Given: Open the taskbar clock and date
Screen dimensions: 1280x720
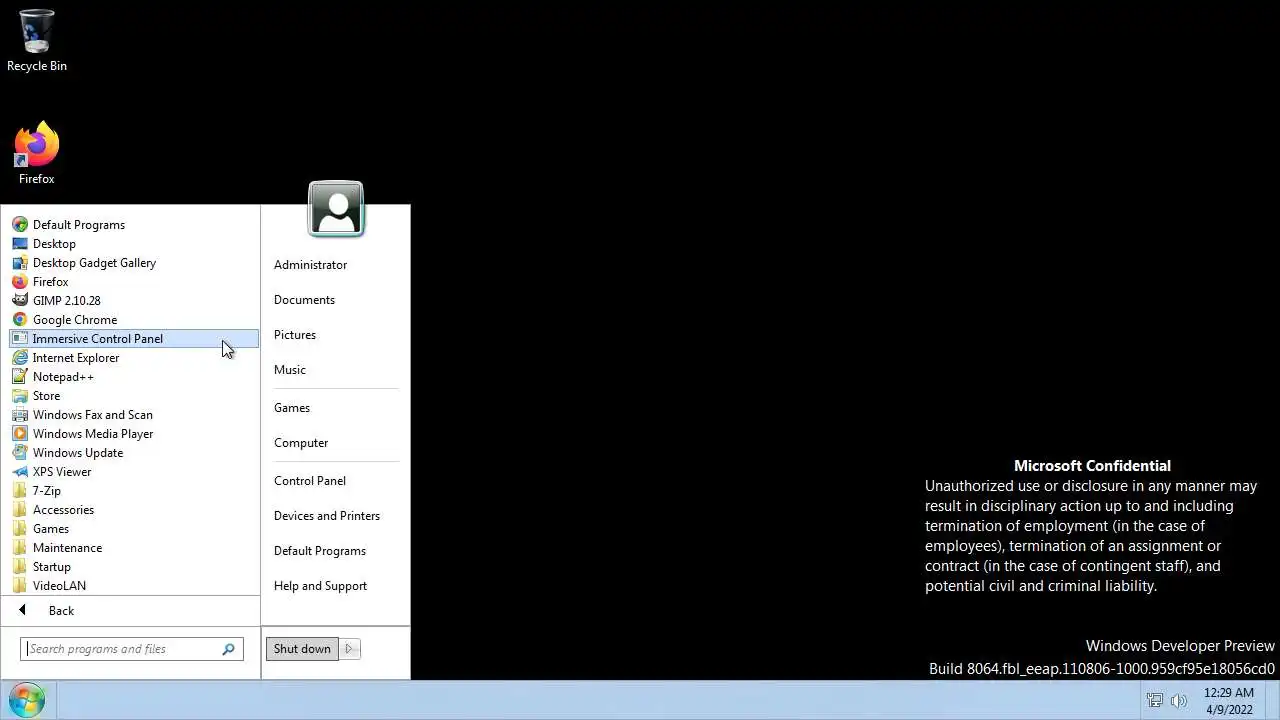Looking at the screenshot, I should pyautogui.click(x=1229, y=701).
